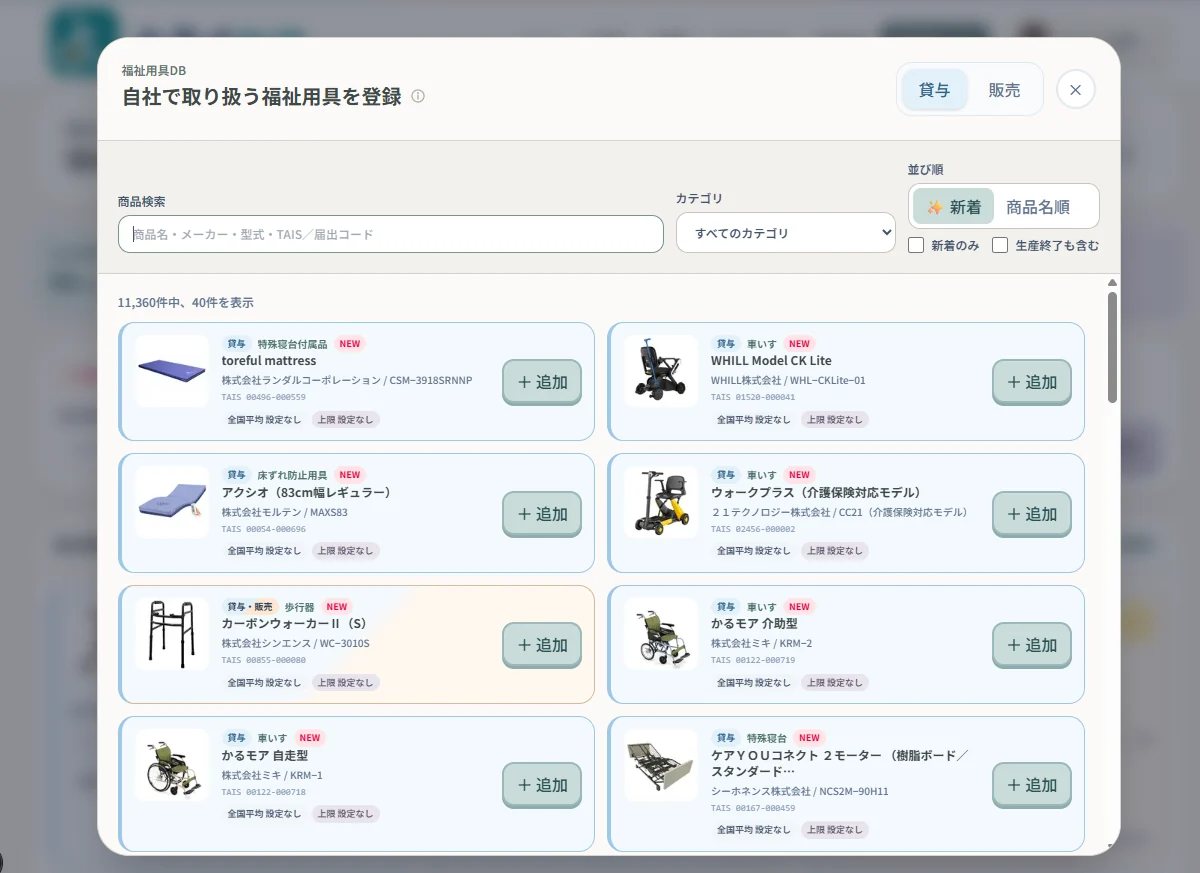
Task: Open アクシオ mattress thumbnail
Action: click(172, 502)
